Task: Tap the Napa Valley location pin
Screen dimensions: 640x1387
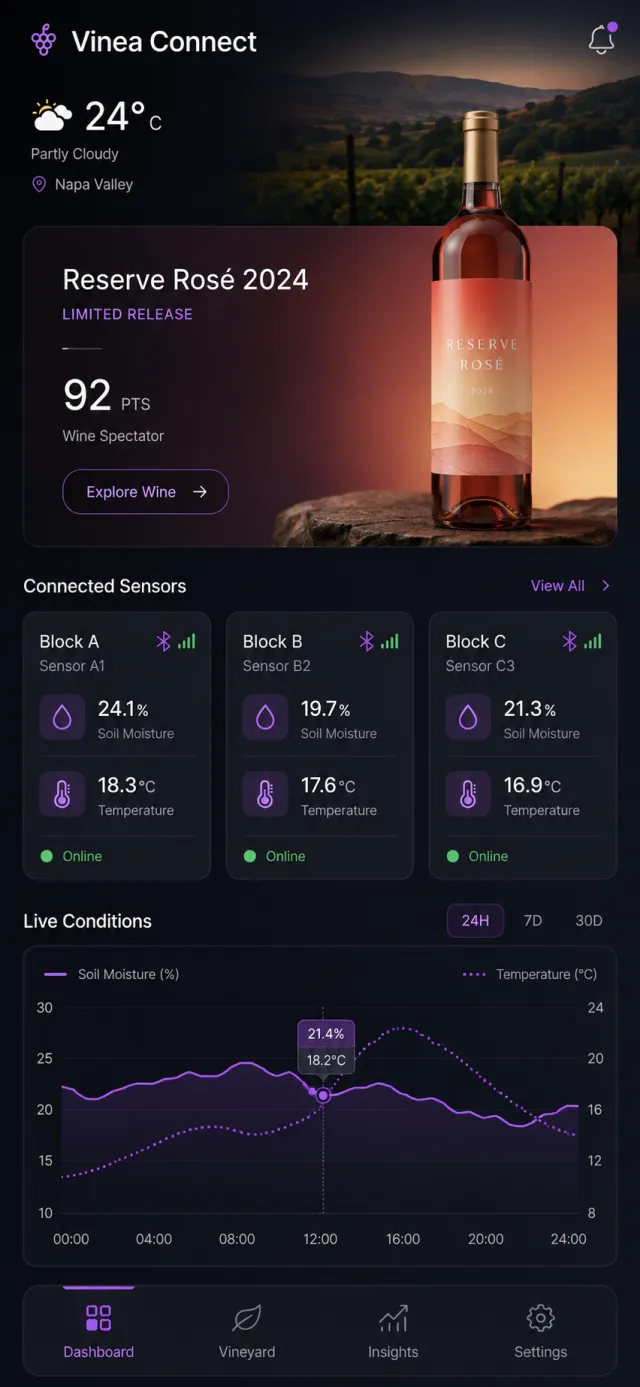Action: coord(39,184)
